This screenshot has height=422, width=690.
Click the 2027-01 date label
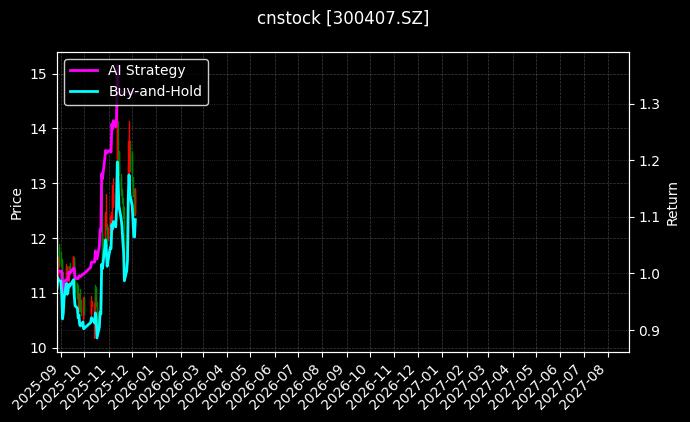pos(416,387)
